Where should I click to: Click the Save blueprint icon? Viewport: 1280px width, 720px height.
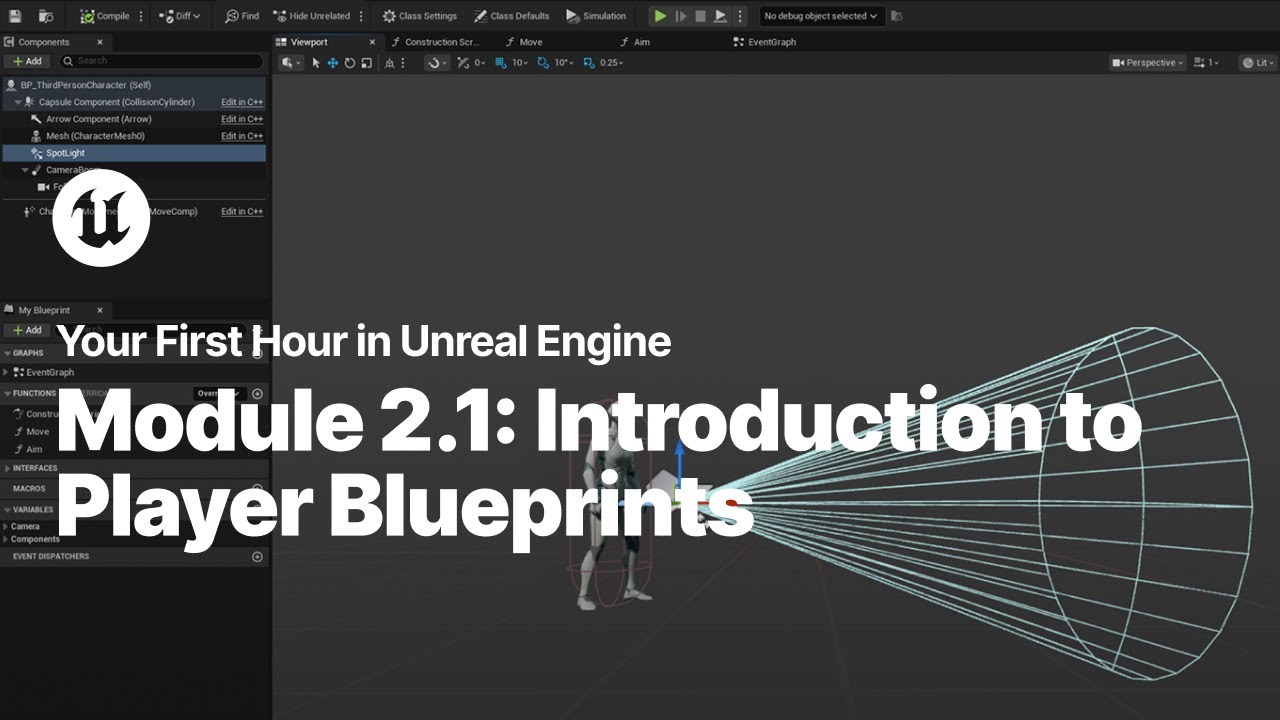pyautogui.click(x=15, y=16)
